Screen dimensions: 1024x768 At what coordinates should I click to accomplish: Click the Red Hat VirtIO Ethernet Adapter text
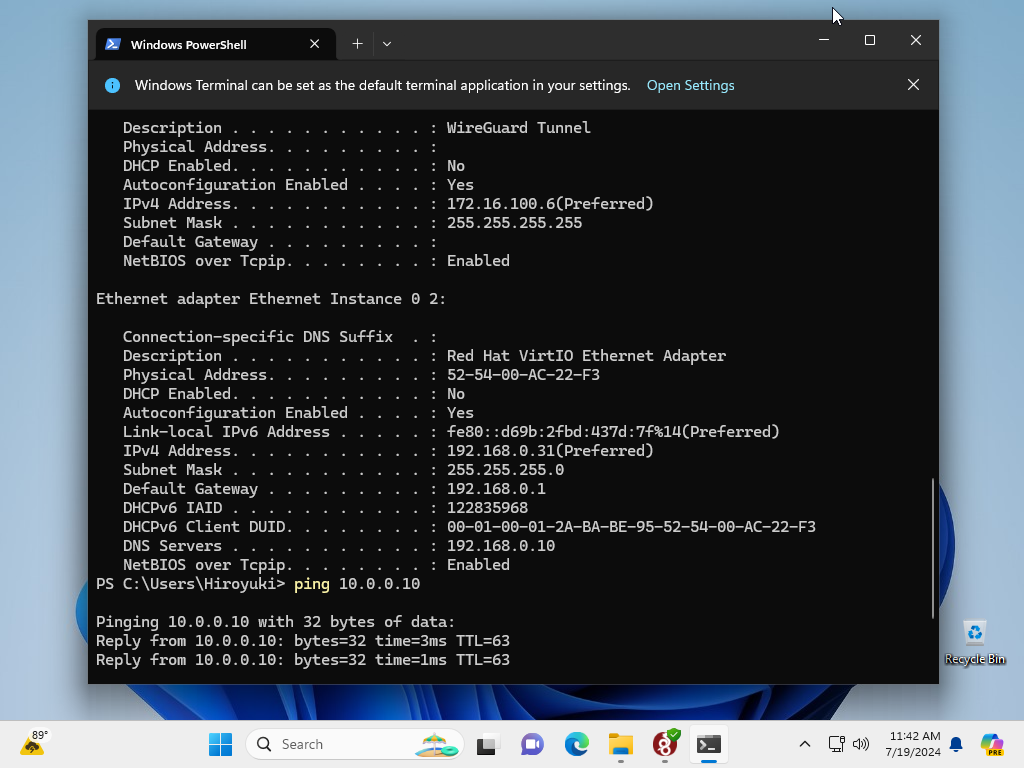586,356
